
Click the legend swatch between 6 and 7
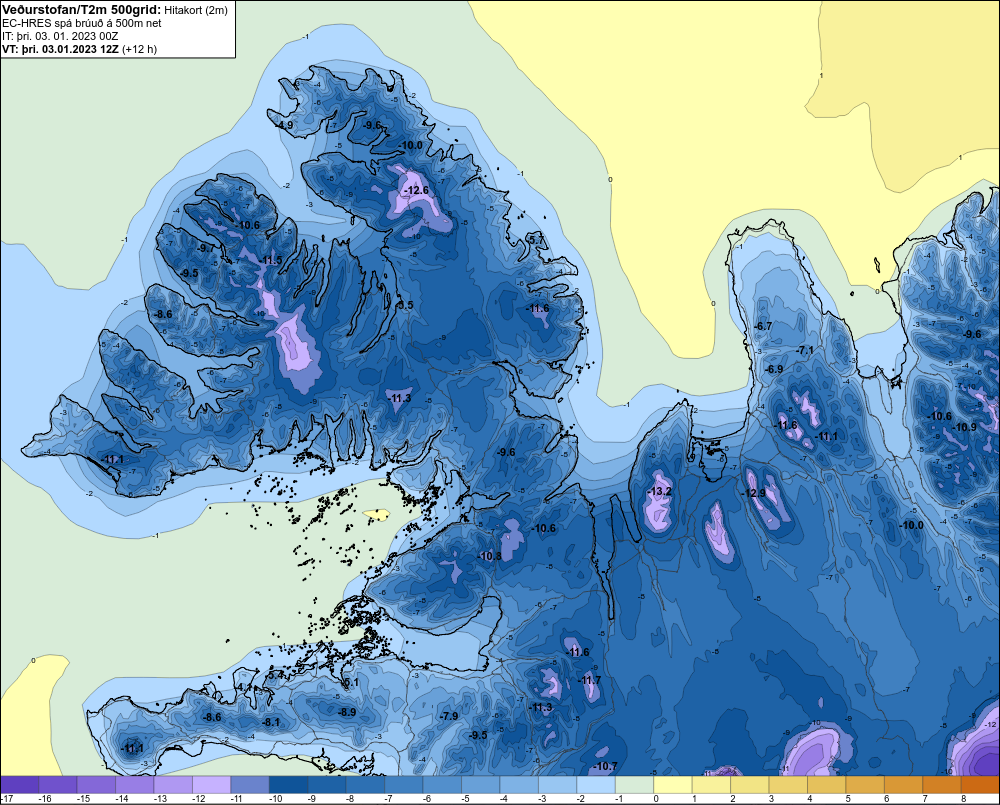(x=904, y=785)
